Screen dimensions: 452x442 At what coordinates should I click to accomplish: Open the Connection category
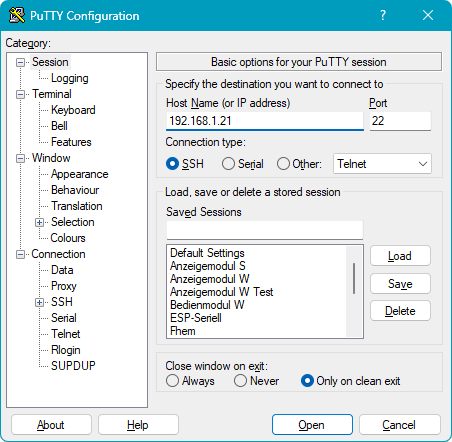click(x=58, y=254)
